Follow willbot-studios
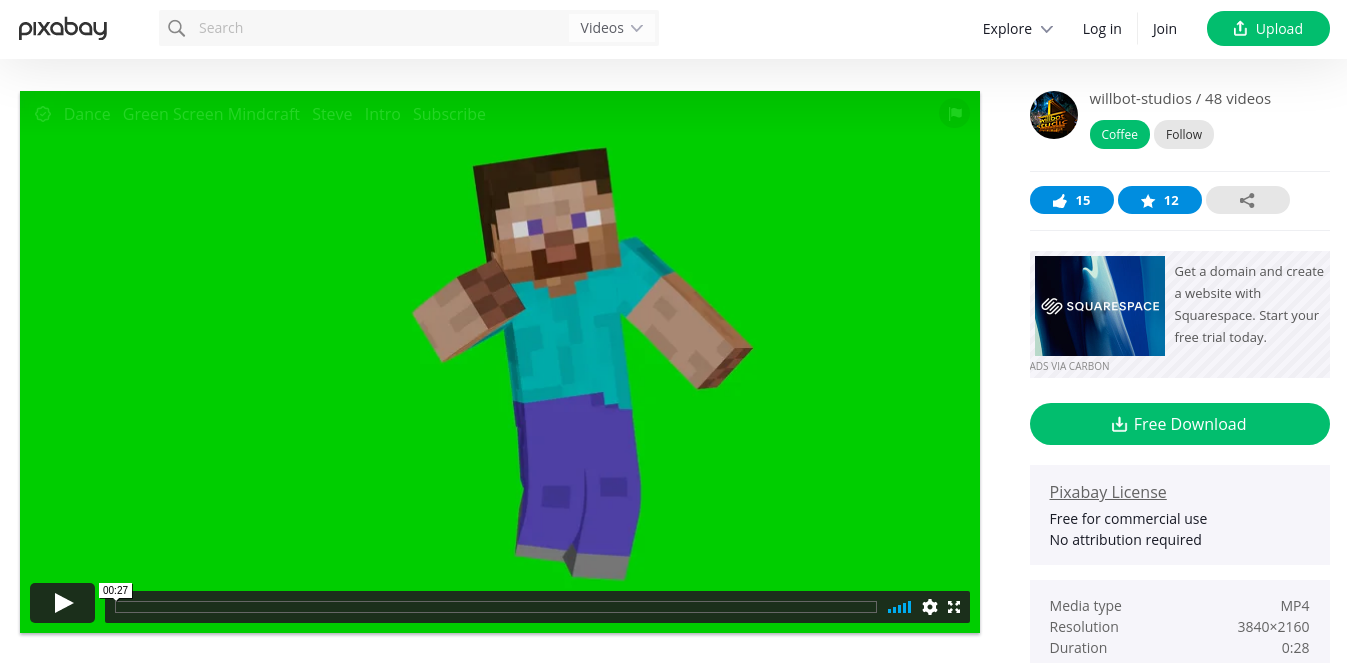 coord(1184,135)
